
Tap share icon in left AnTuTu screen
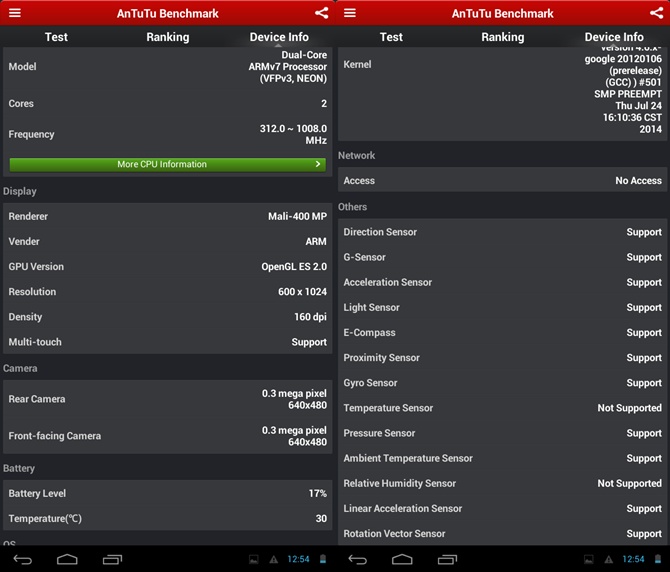pos(321,13)
